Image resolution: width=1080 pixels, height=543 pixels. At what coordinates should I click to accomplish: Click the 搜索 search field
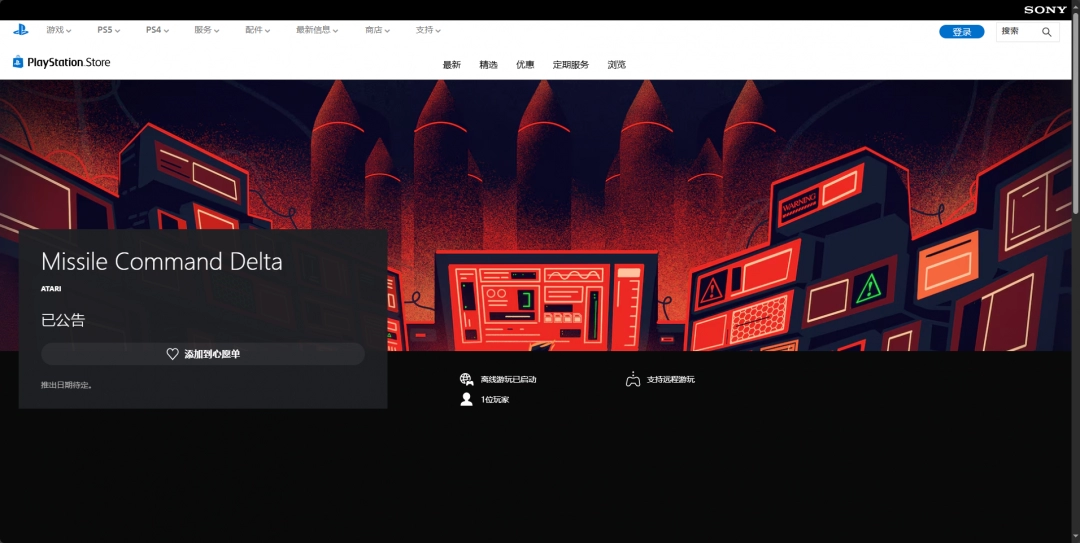[1017, 32]
